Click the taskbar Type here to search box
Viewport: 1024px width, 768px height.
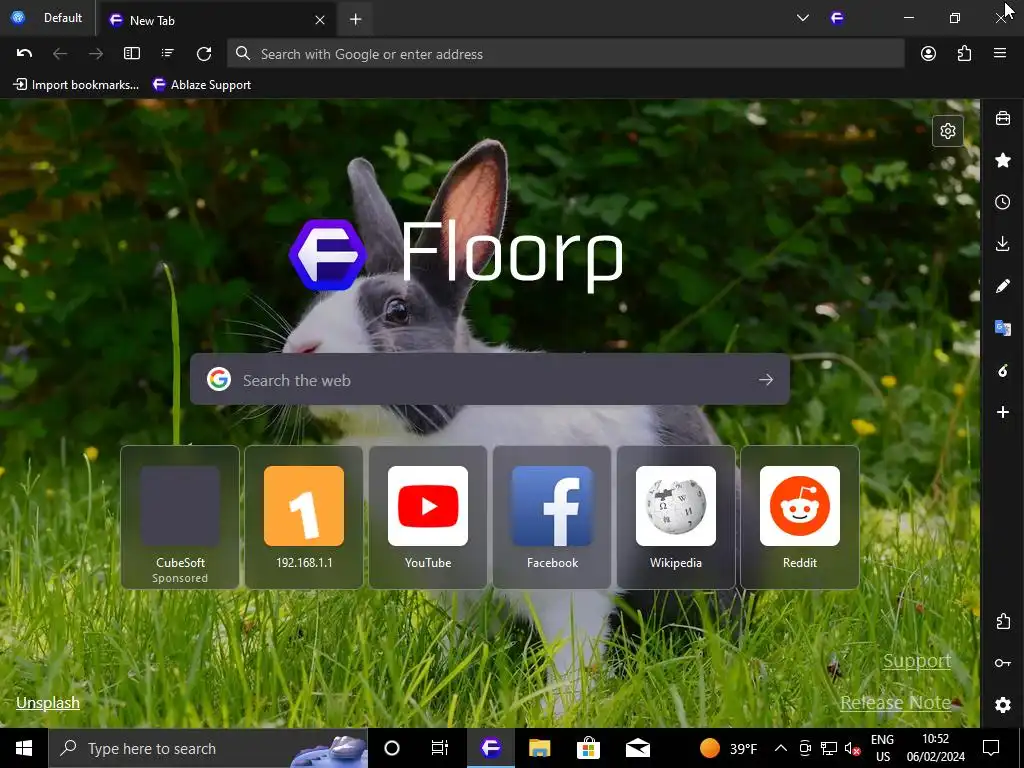coord(208,748)
